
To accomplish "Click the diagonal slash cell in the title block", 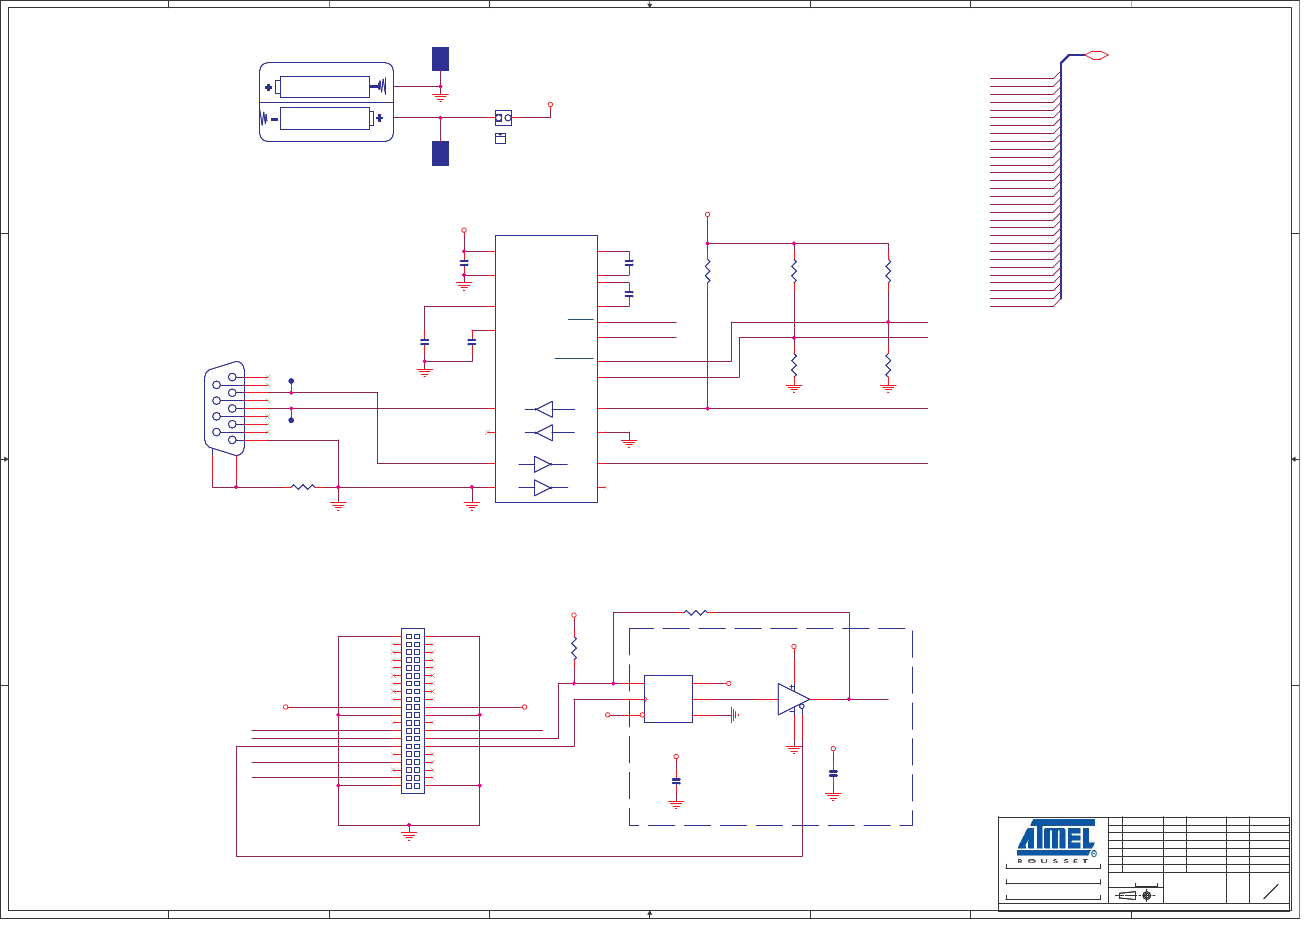I will pos(1270,891).
